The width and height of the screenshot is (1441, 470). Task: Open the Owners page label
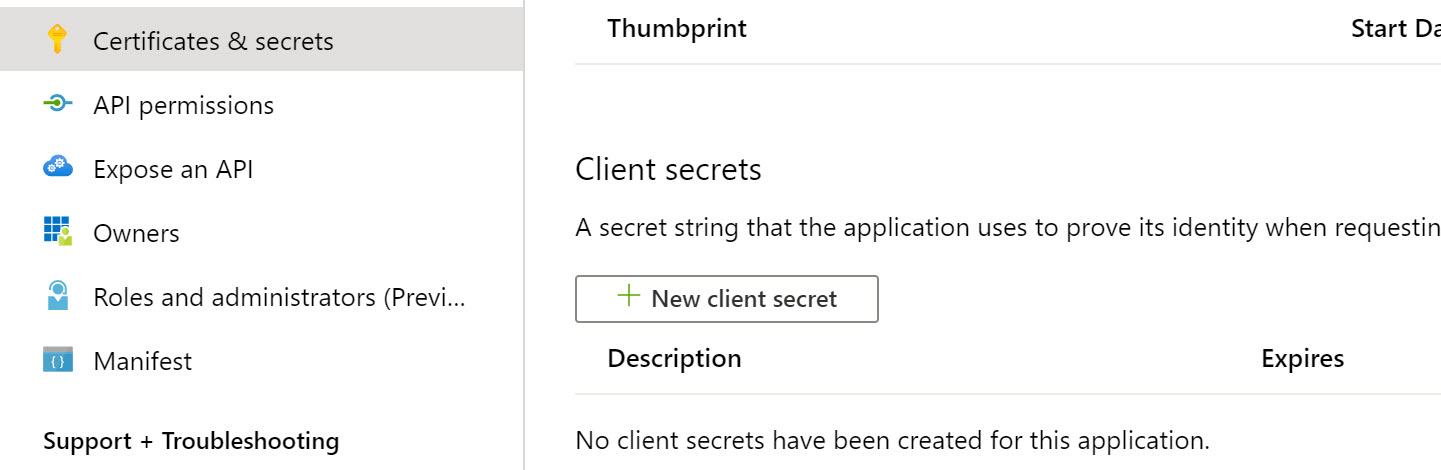click(x=136, y=233)
